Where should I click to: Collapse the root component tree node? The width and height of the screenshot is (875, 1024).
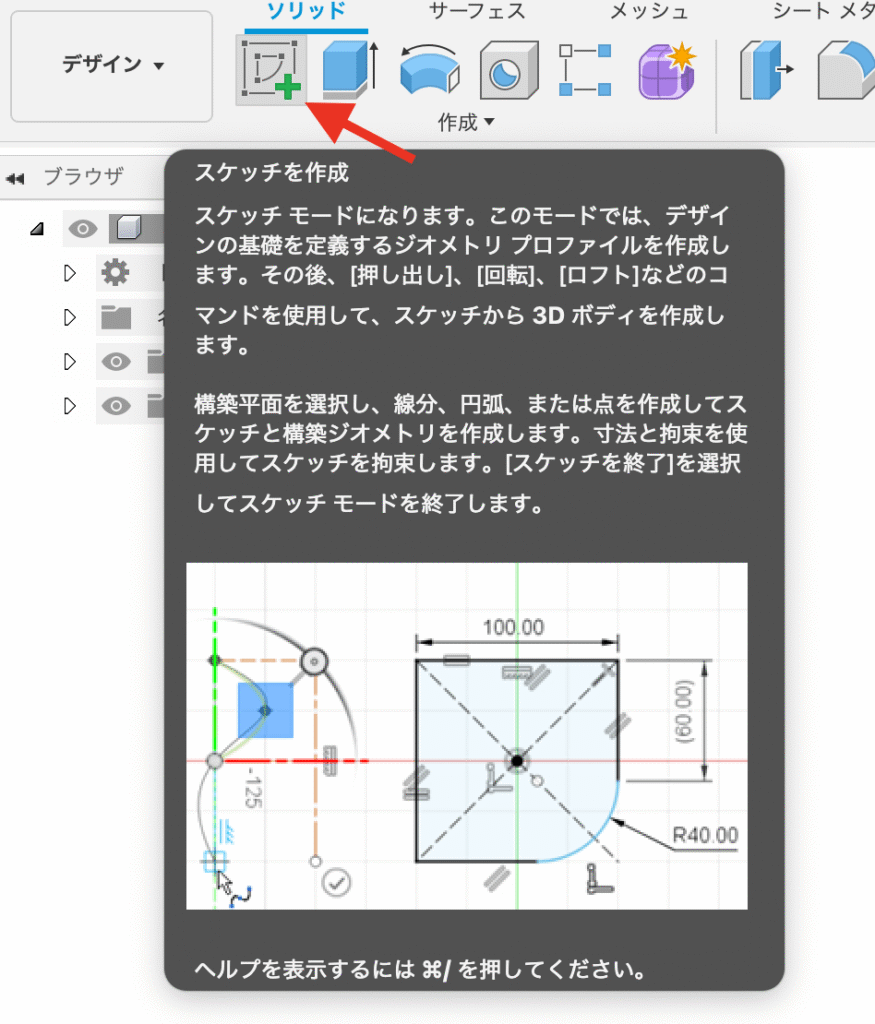pos(36,228)
